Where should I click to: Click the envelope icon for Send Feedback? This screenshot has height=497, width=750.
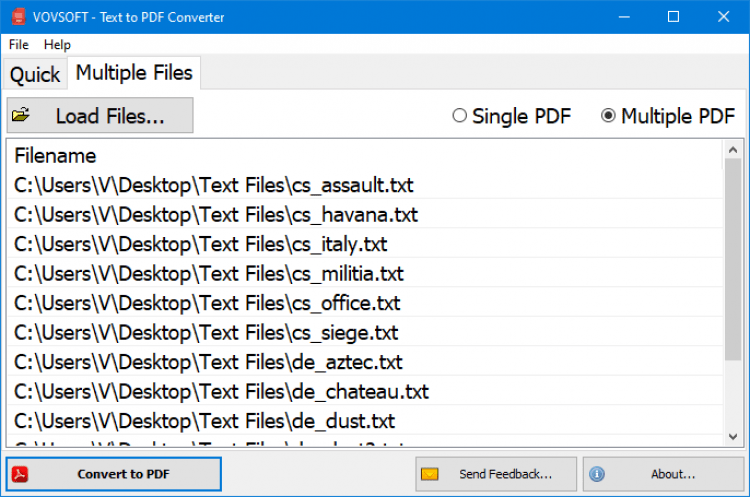point(430,474)
